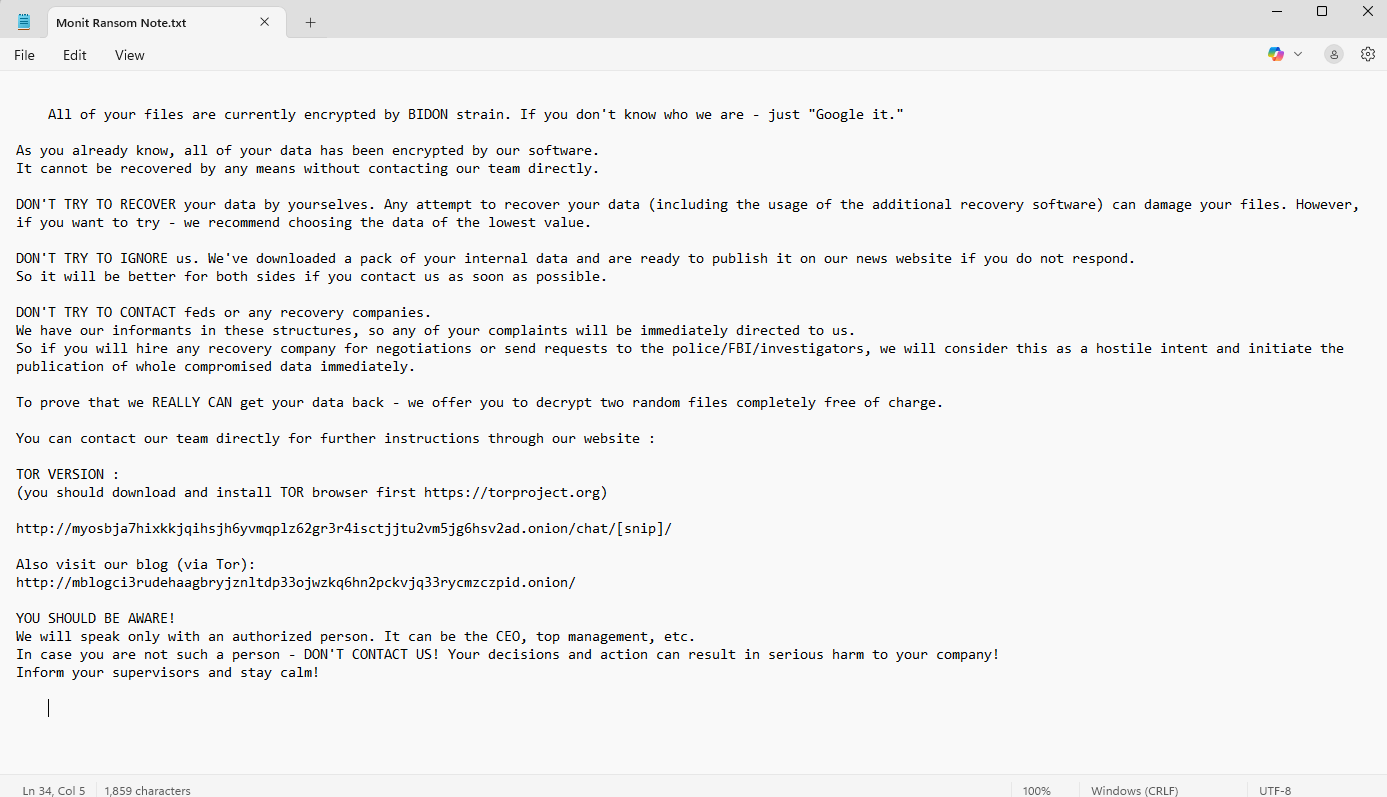Screen dimensions: 1387x797
Task: Click the Notepad app icon in title bar
Action: coord(24,22)
